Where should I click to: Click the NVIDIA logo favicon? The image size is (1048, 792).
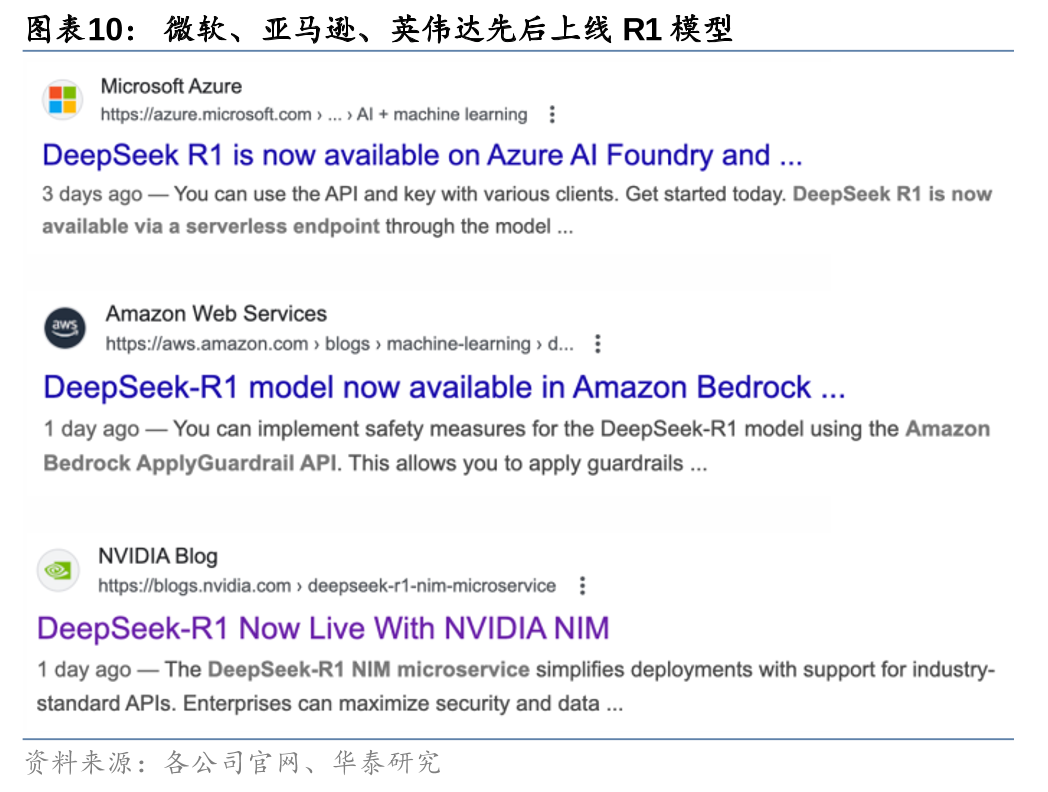coord(59,571)
